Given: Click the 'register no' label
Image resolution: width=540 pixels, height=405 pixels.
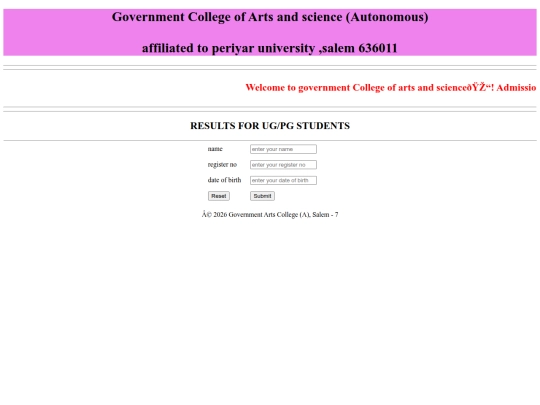Looking at the screenshot, I should (222, 165).
